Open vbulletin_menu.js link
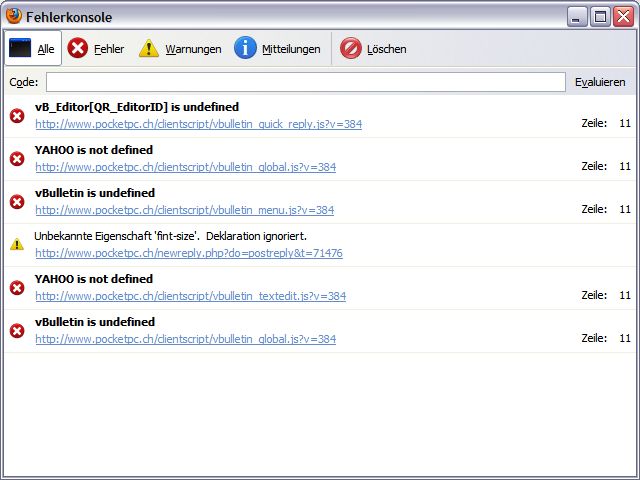 (184, 210)
